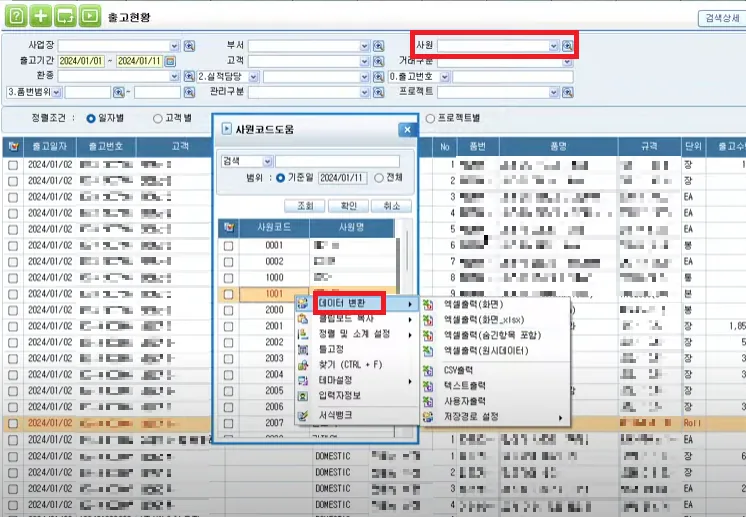746x517 pixels.
Task: Check the box for employee code 0001
Action: pos(228,246)
